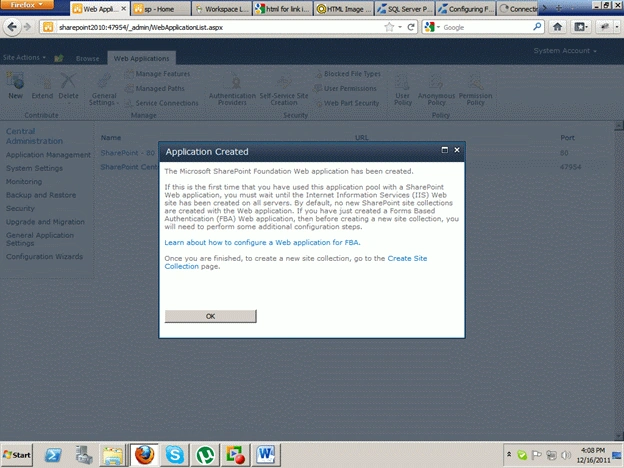This screenshot has height=468, width=624.
Task: Open uTorrent from the taskbar
Action: pyautogui.click(x=205, y=454)
